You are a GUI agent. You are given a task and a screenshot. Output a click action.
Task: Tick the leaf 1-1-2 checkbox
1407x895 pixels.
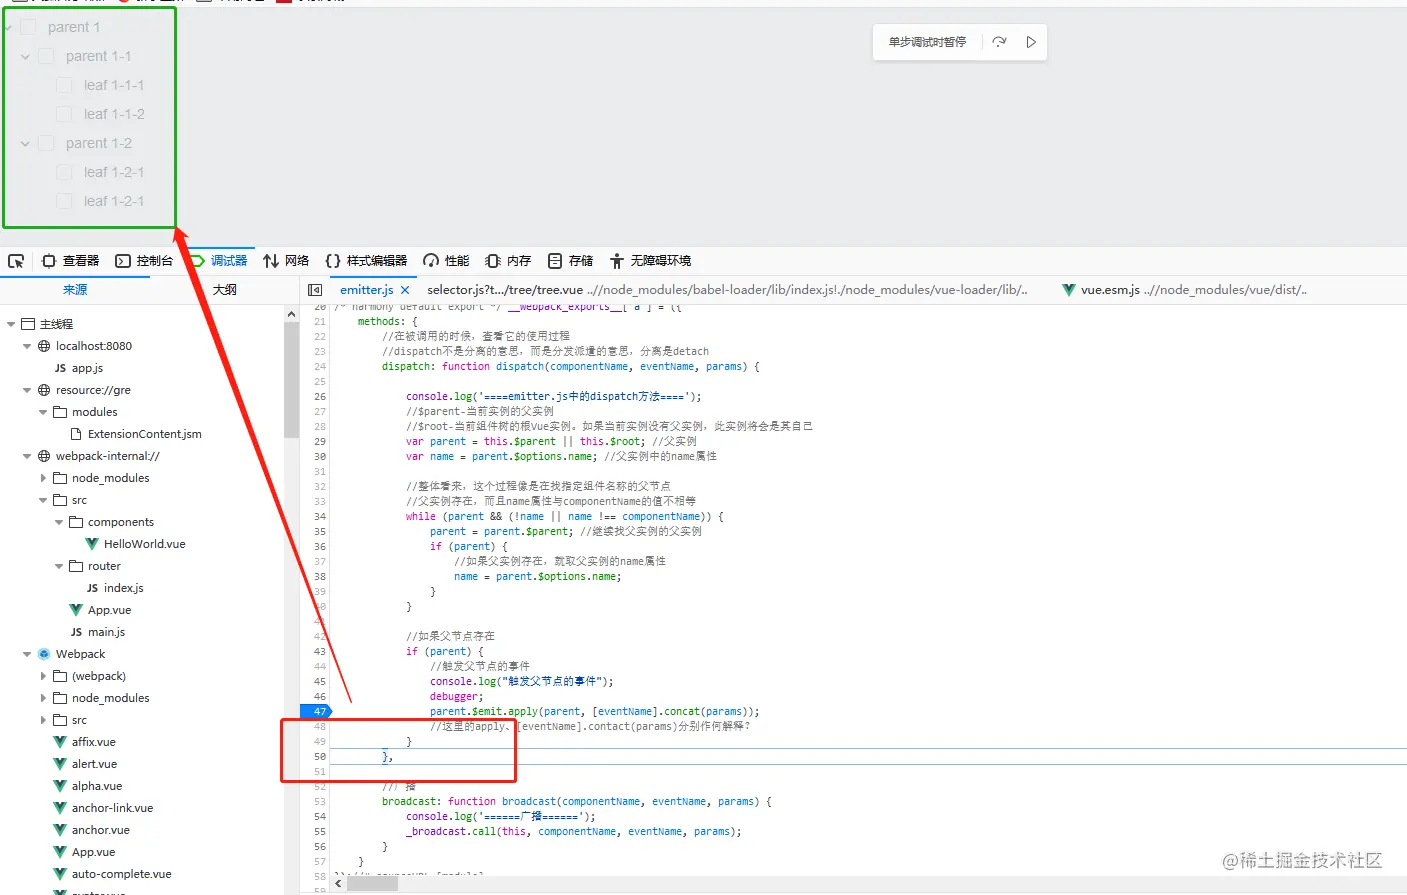pyautogui.click(x=64, y=114)
